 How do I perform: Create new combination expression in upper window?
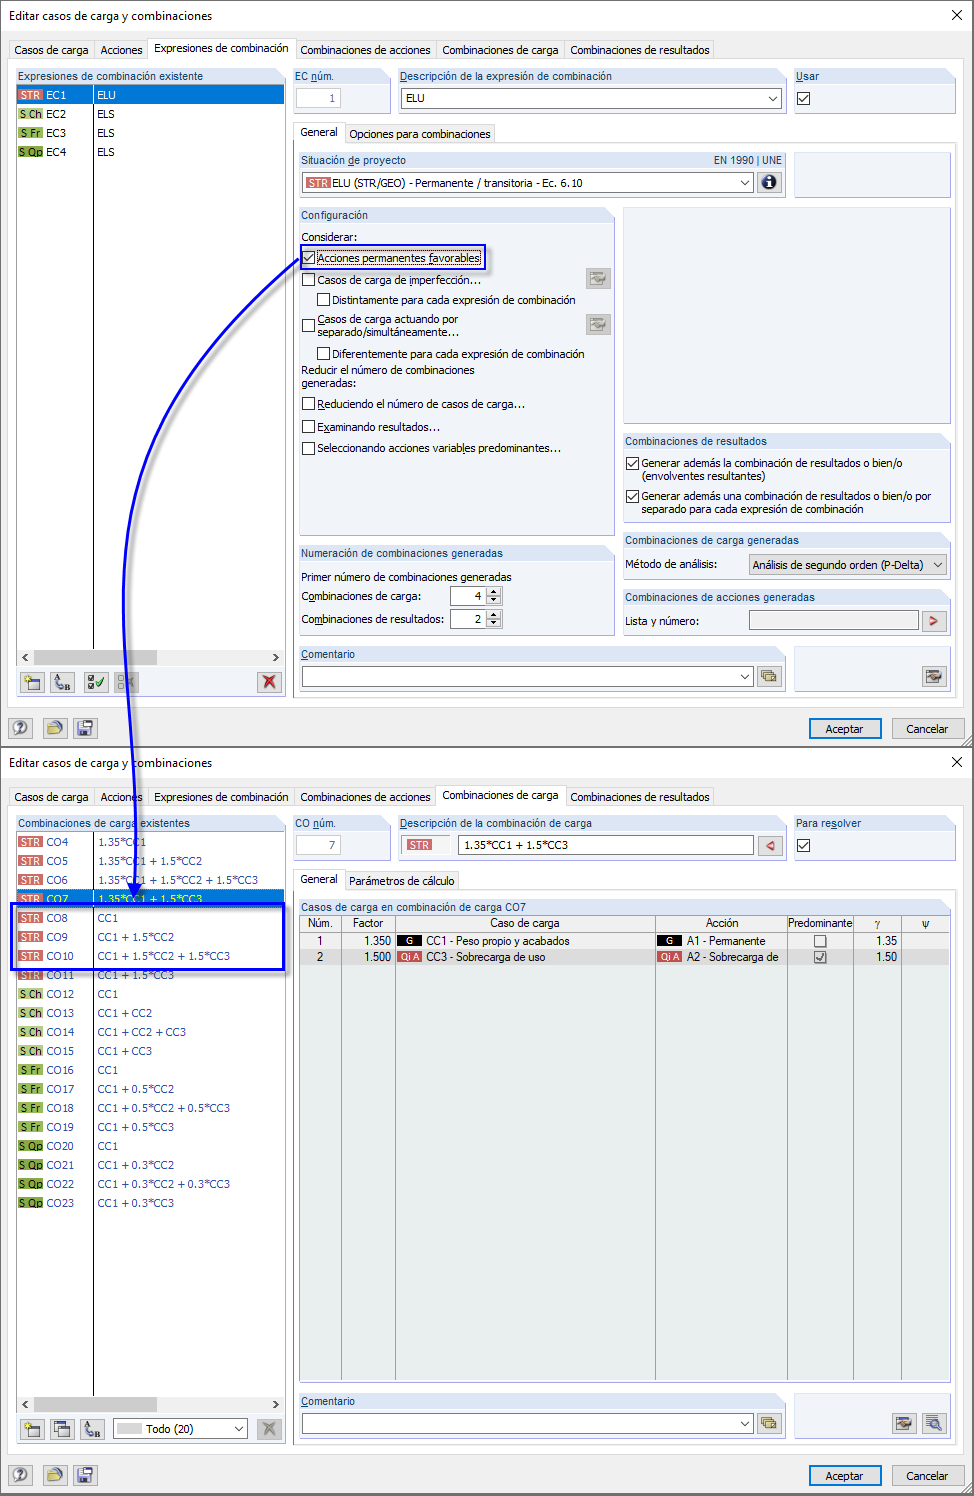[32, 682]
